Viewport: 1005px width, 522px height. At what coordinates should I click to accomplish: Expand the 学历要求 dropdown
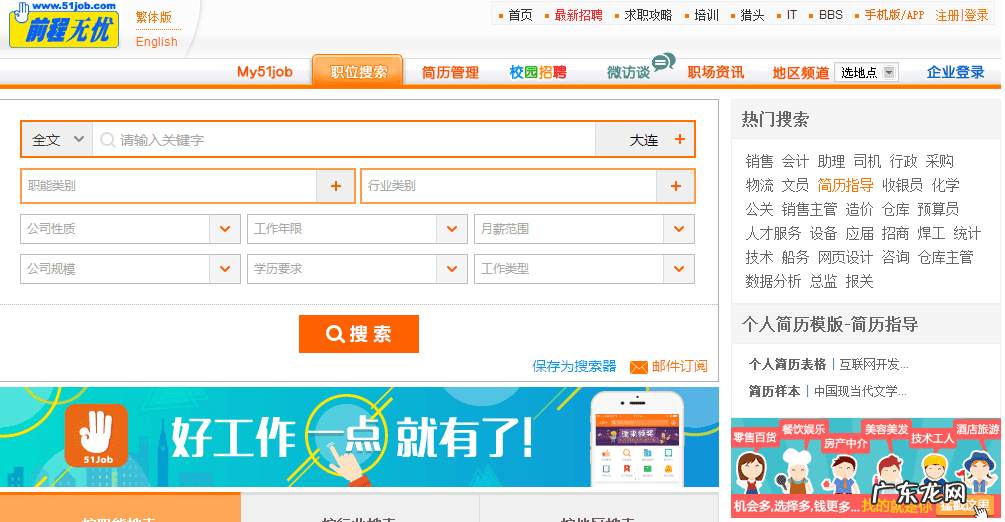[x=452, y=269]
